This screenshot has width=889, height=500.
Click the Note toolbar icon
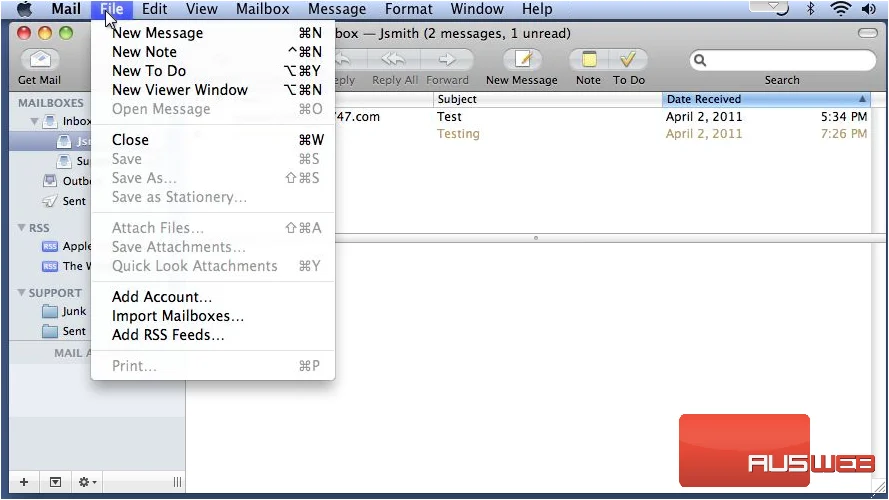coord(589,60)
